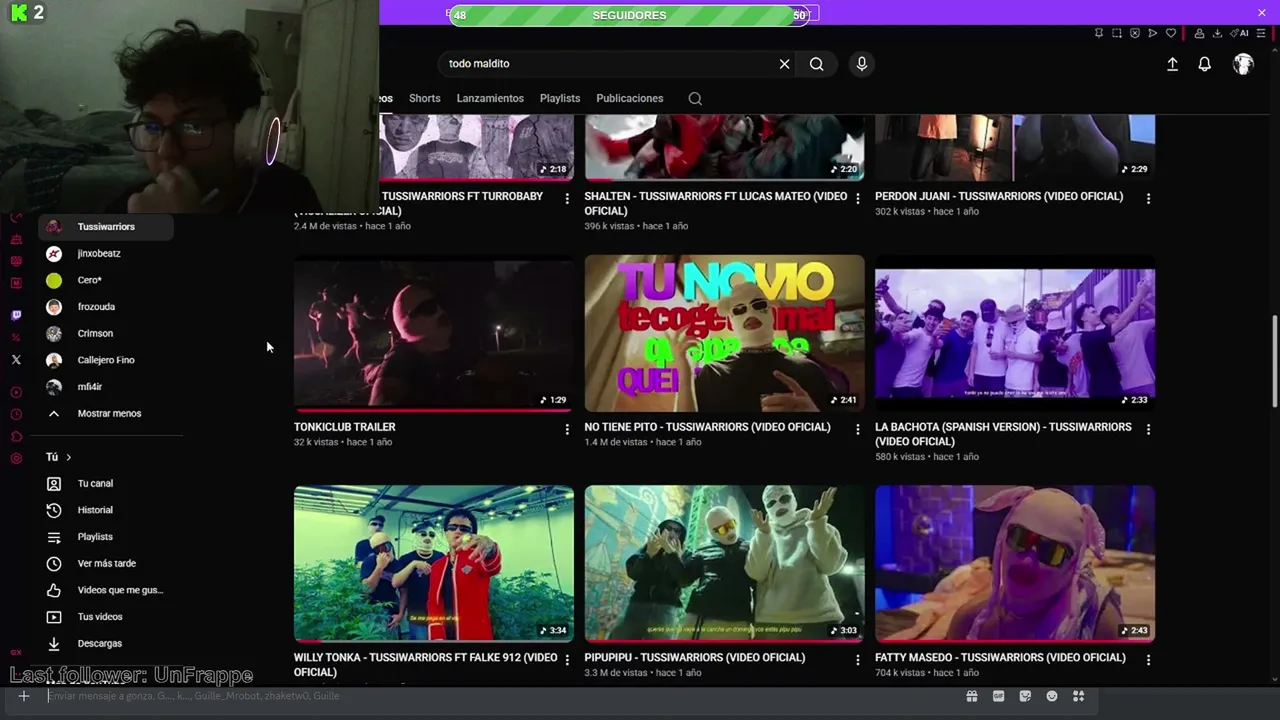Go to Callejero Fino subscription channel
Viewport: 1280px width, 720px height.
(x=107, y=360)
